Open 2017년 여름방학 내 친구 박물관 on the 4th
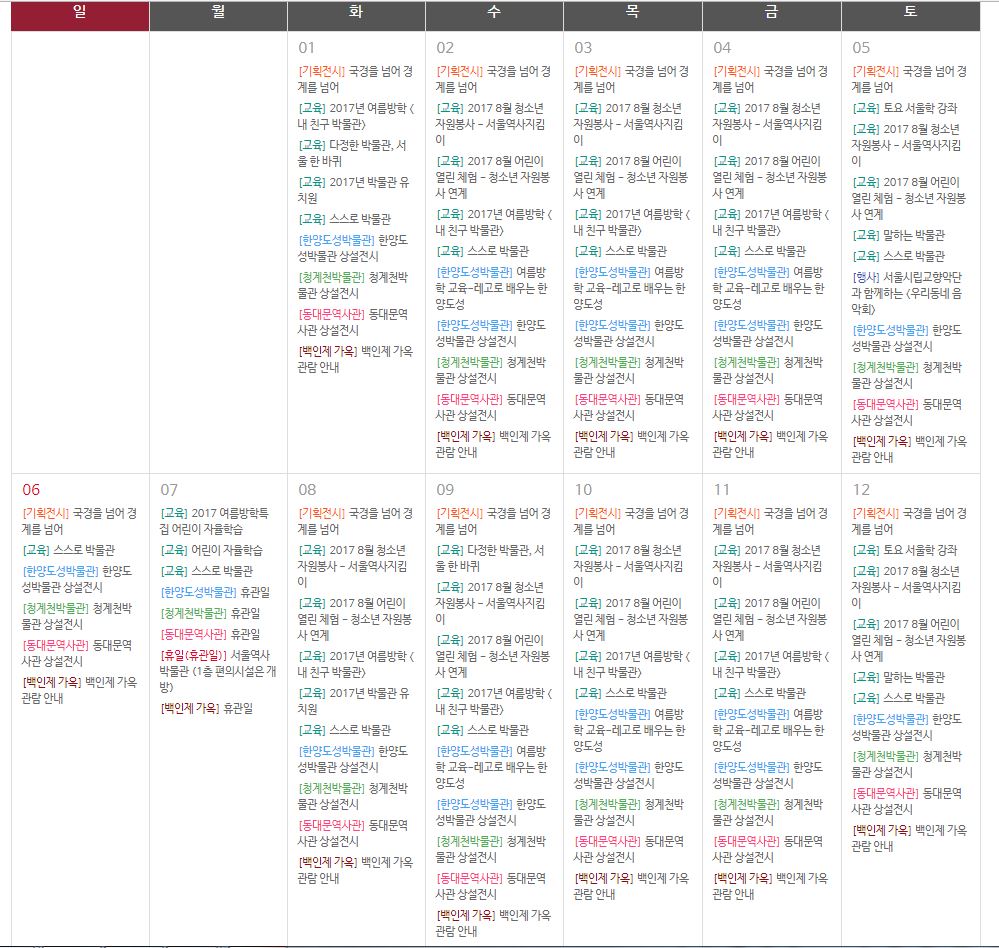999x948 pixels. click(x=770, y=223)
